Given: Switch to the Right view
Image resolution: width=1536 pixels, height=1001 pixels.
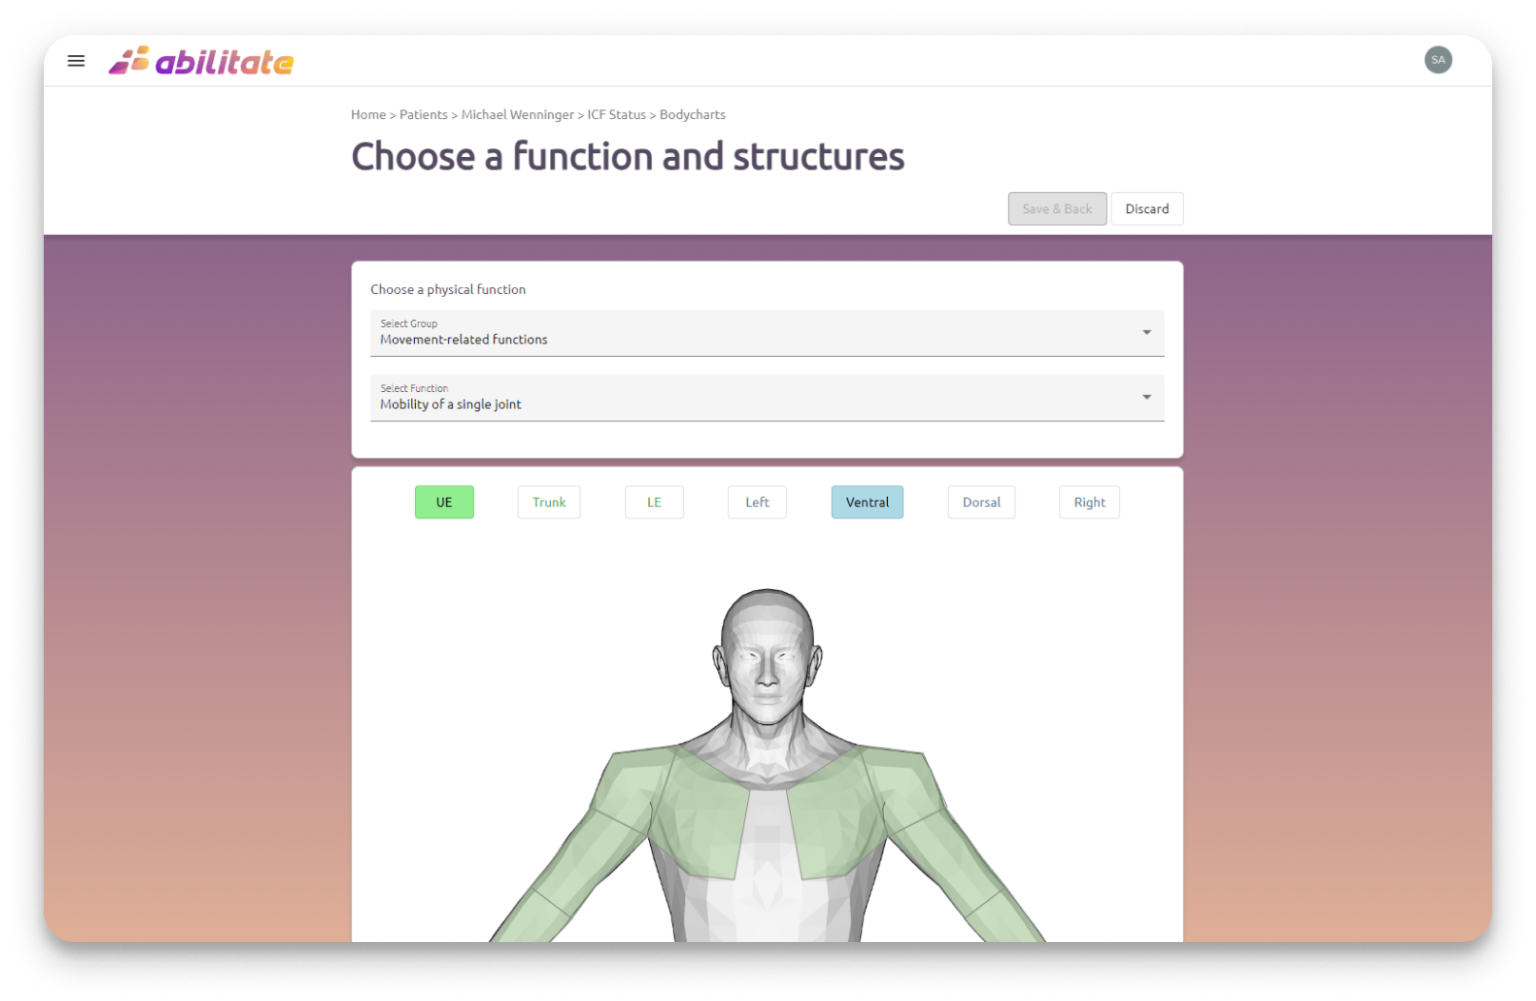Looking at the screenshot, I should (1089, 502).
